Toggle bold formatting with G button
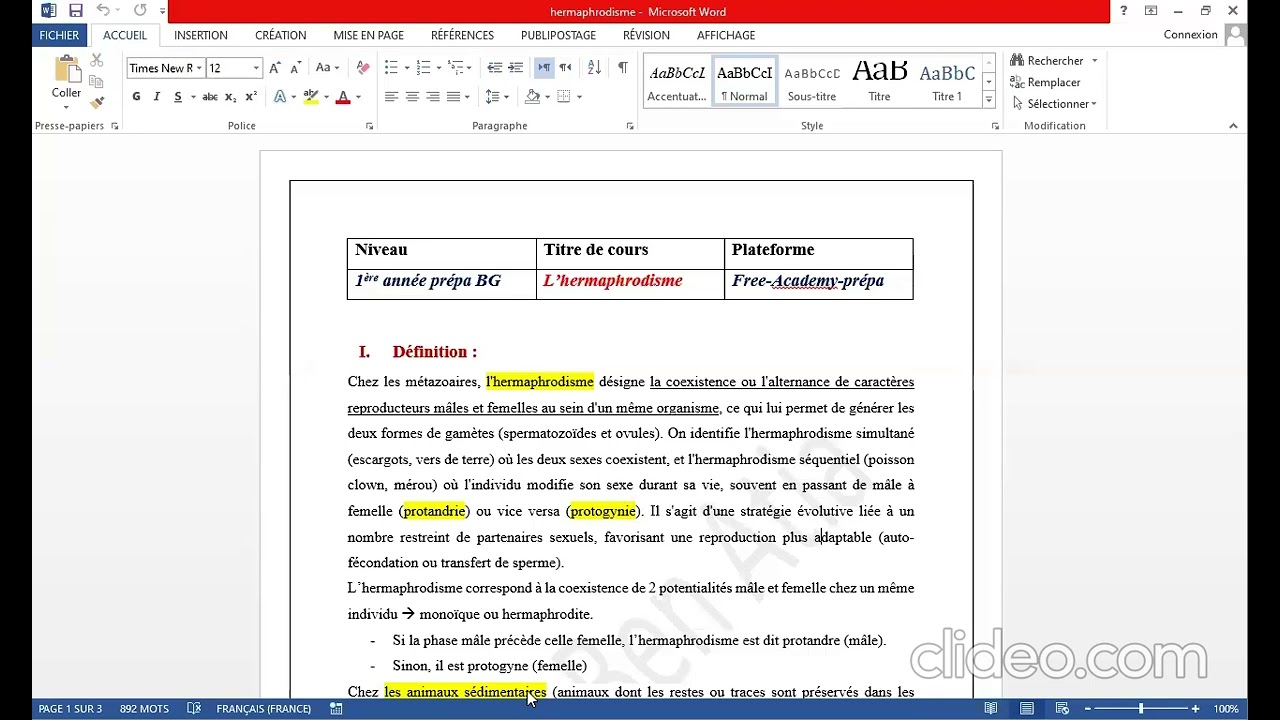This screenshot has width=1280, height=720. [136, 97]
